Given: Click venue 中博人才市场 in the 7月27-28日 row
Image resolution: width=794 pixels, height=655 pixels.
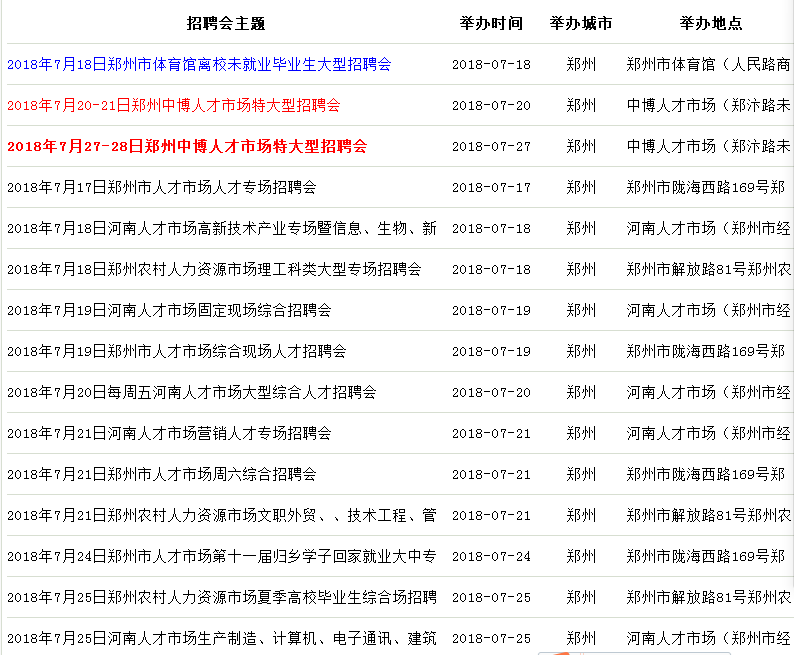Looking at the screenshot, I should point(708,146).
